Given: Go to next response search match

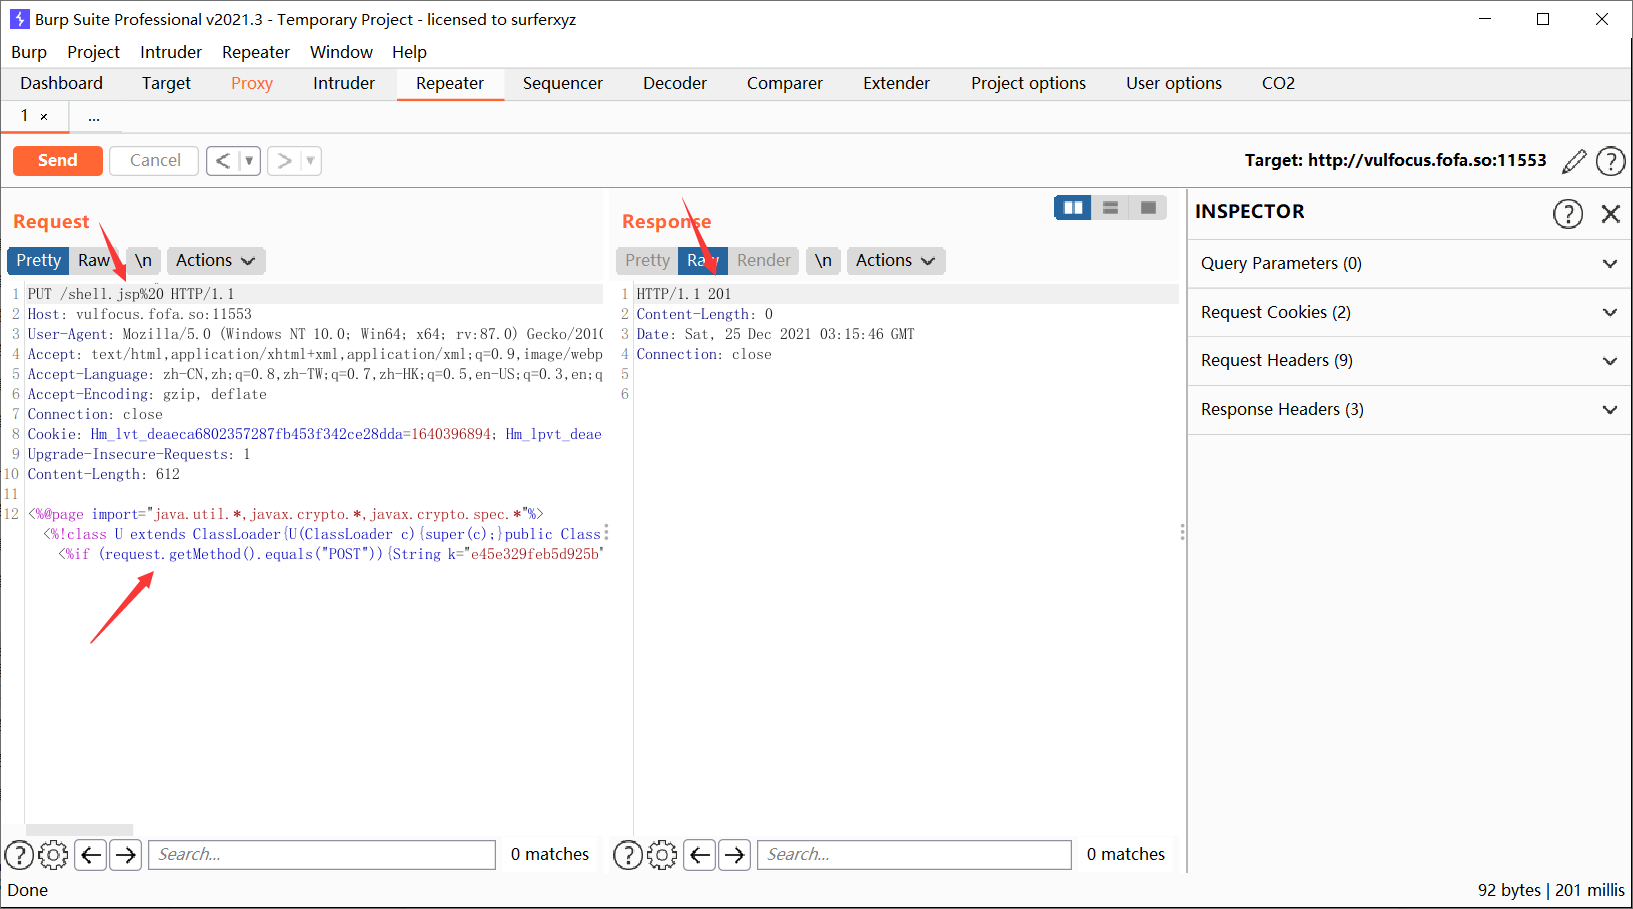Looking at the screenshot, I should pyautogui.click(x=735, y=855).
